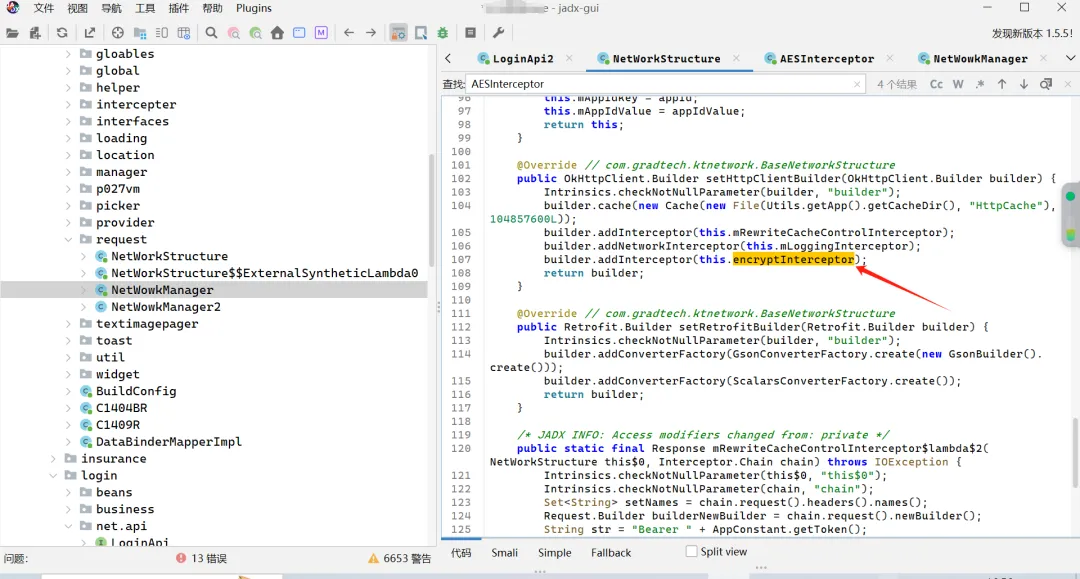
Task: Toggle match case Cc option
Action: click(x=936, y=84)
